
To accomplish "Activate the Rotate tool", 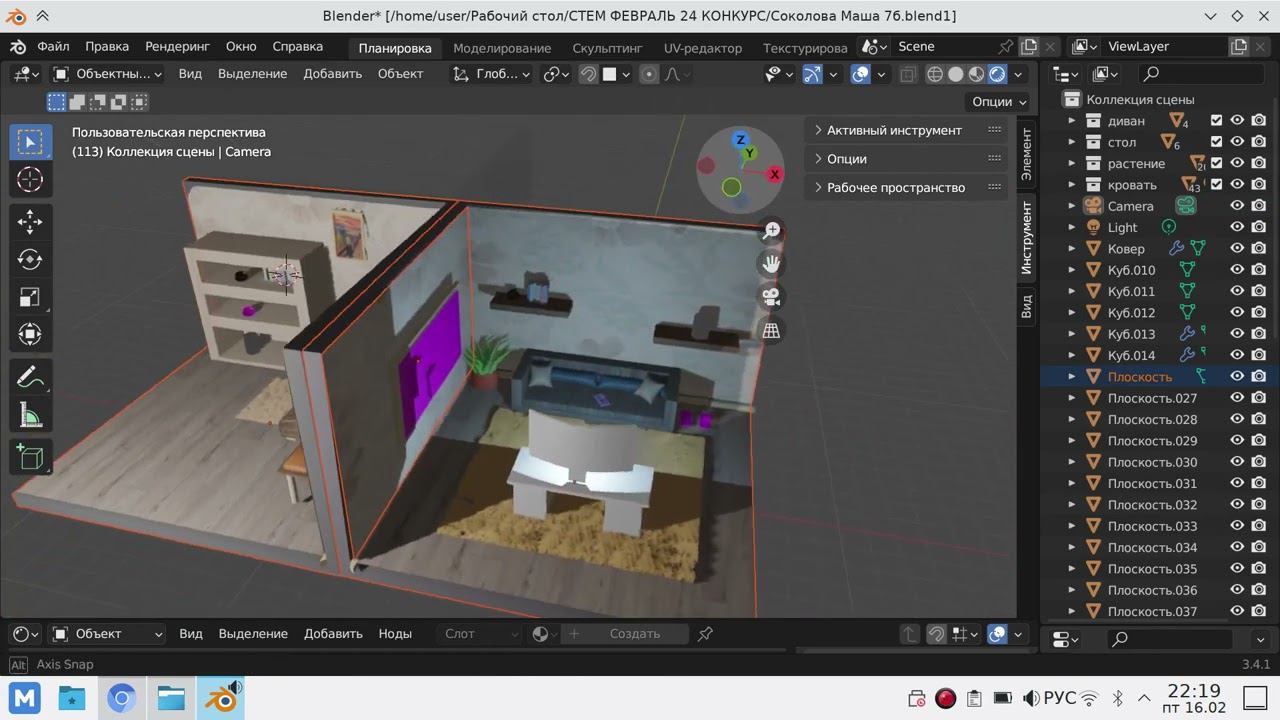I will pyautogui.click(x=30, y=260).
